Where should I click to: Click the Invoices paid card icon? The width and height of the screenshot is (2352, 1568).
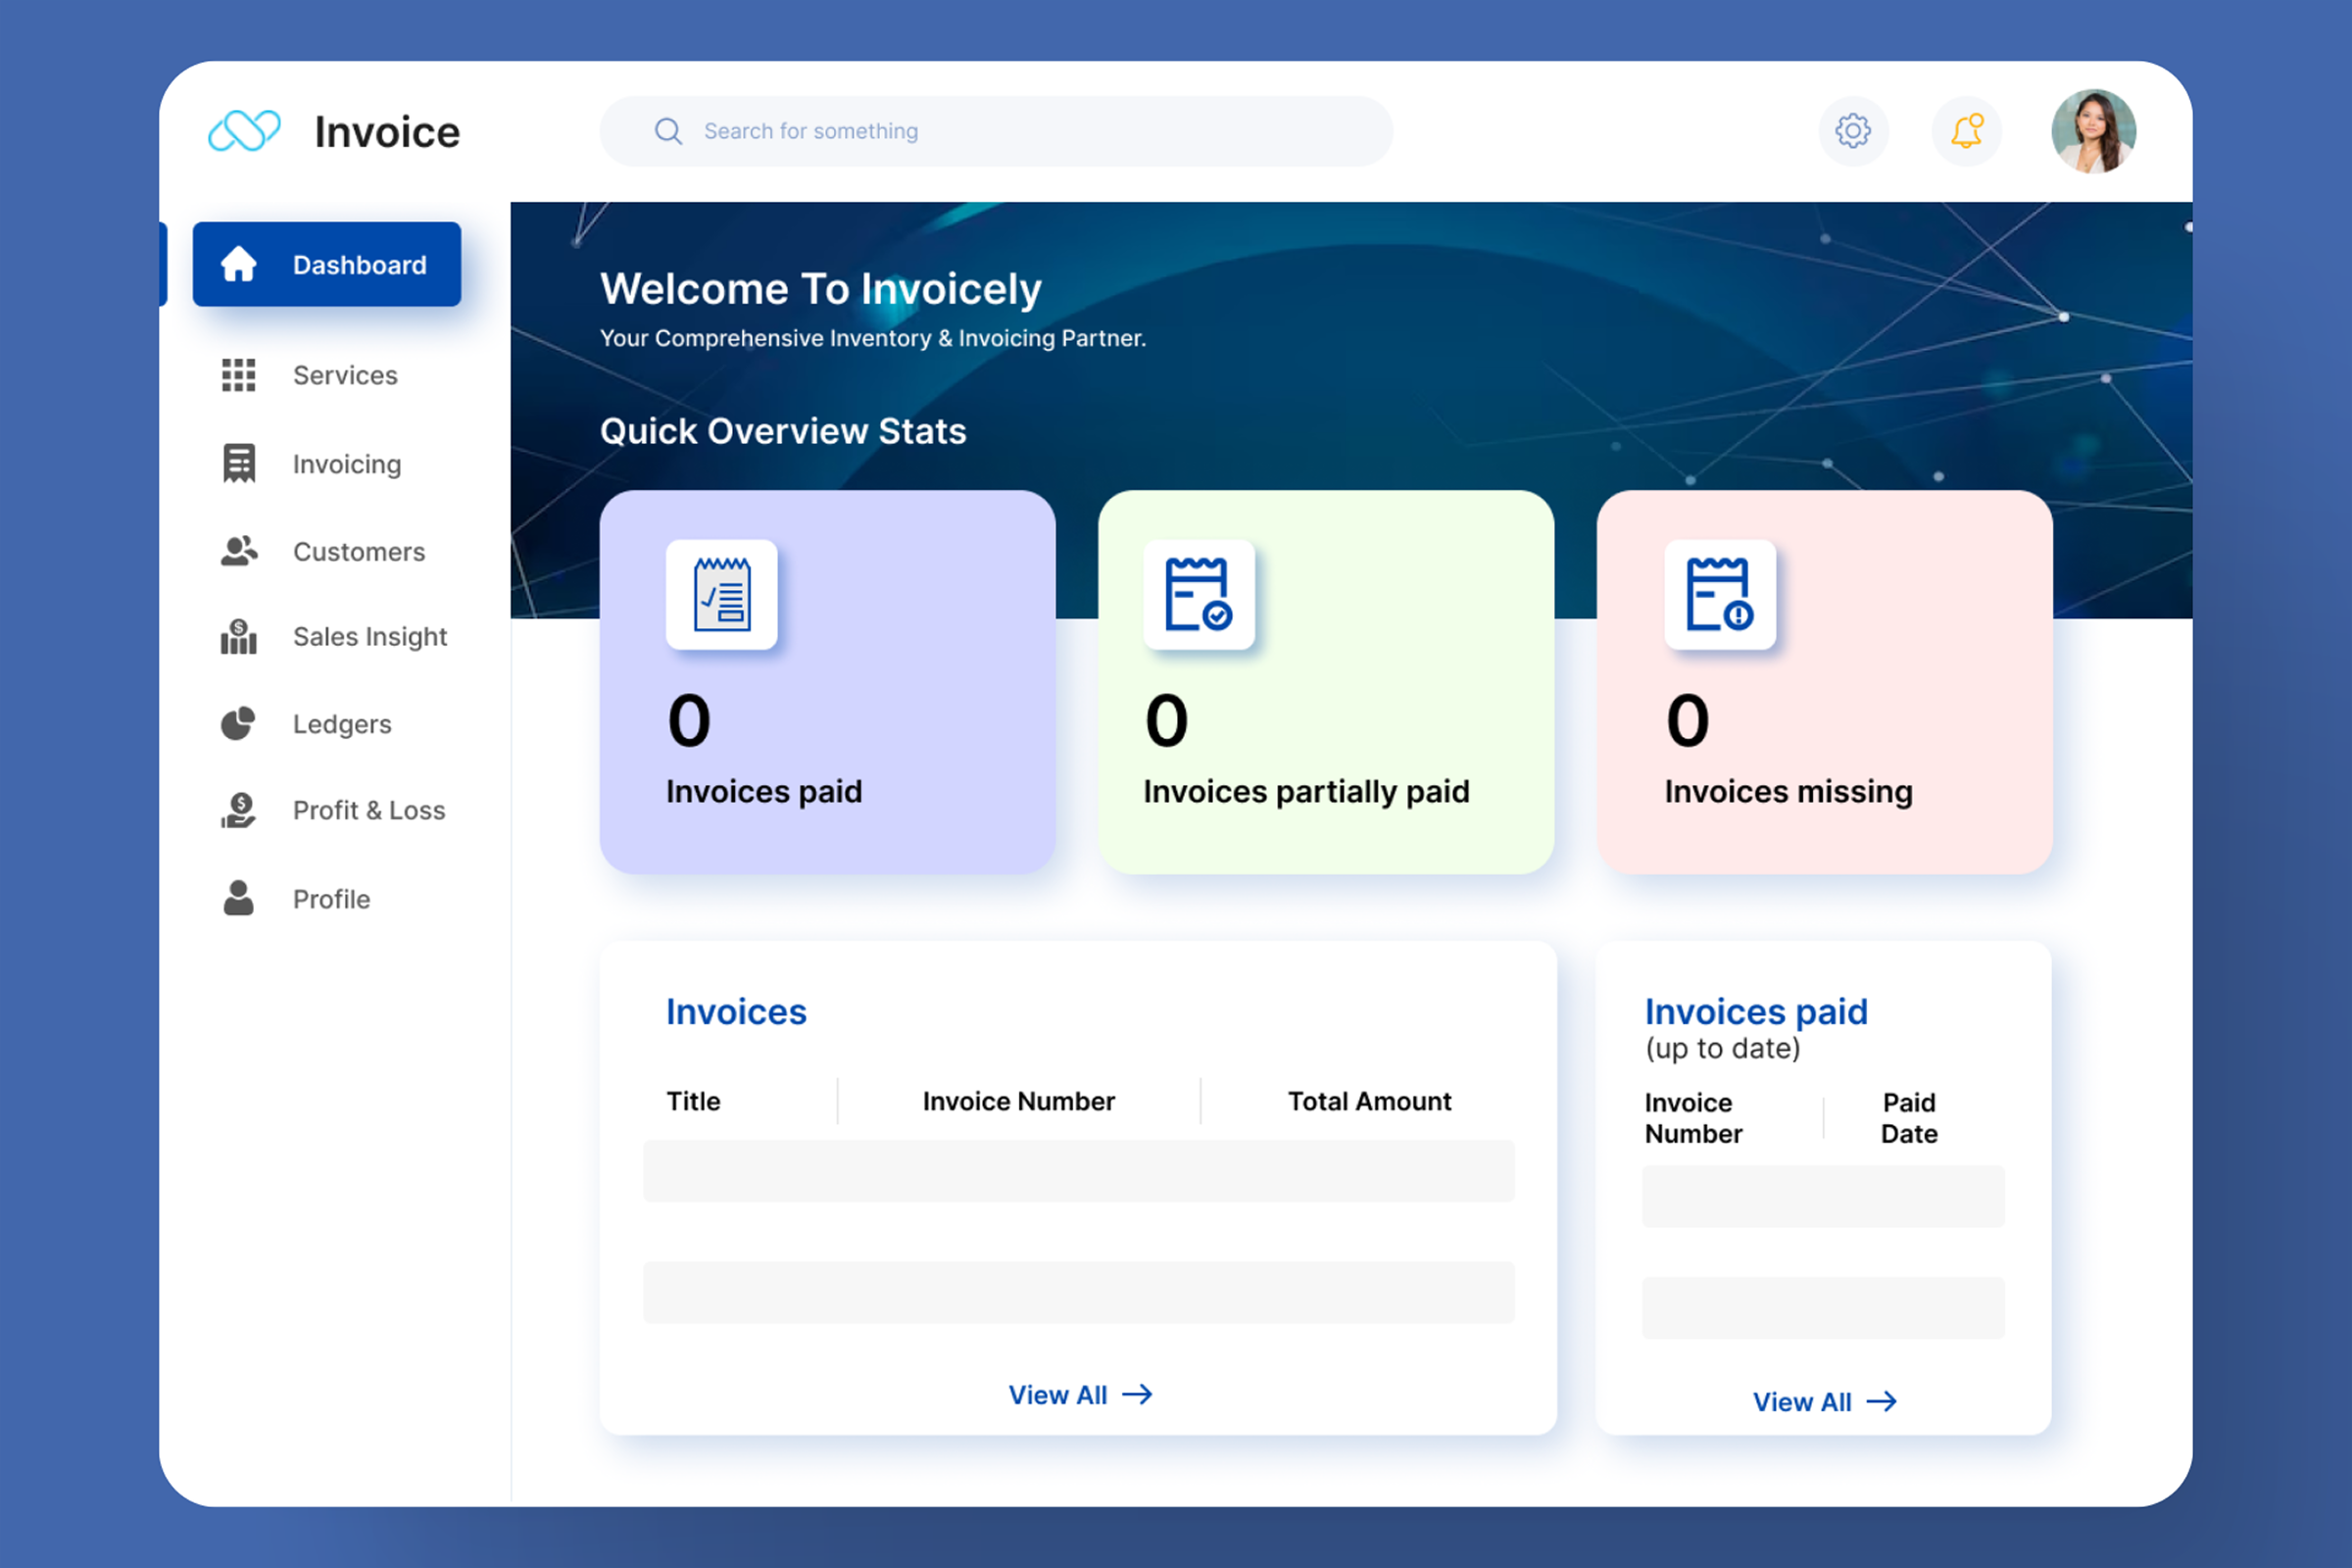coord(721,595)
